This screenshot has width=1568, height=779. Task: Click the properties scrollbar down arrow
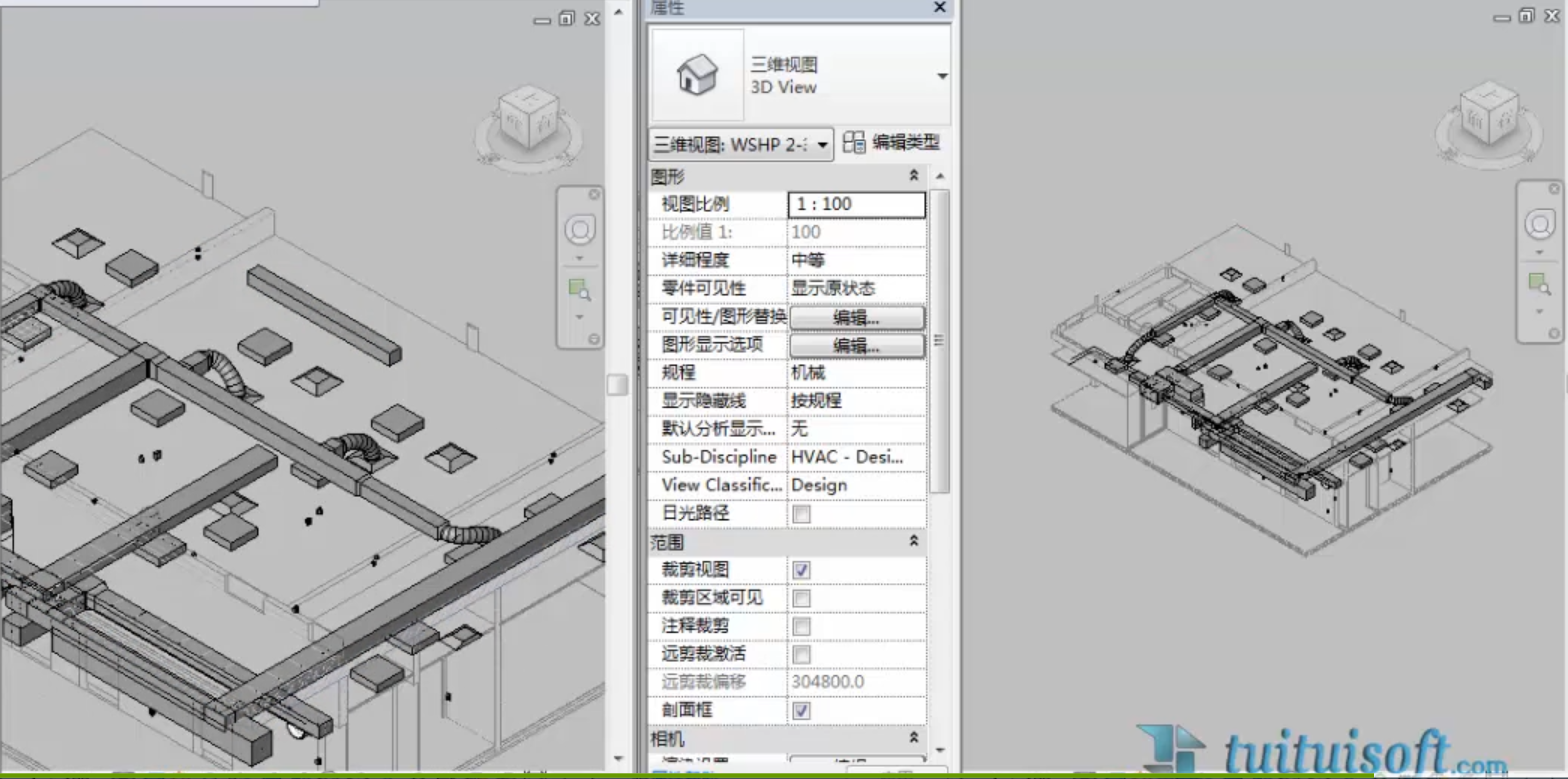click(x=939, y=750)
